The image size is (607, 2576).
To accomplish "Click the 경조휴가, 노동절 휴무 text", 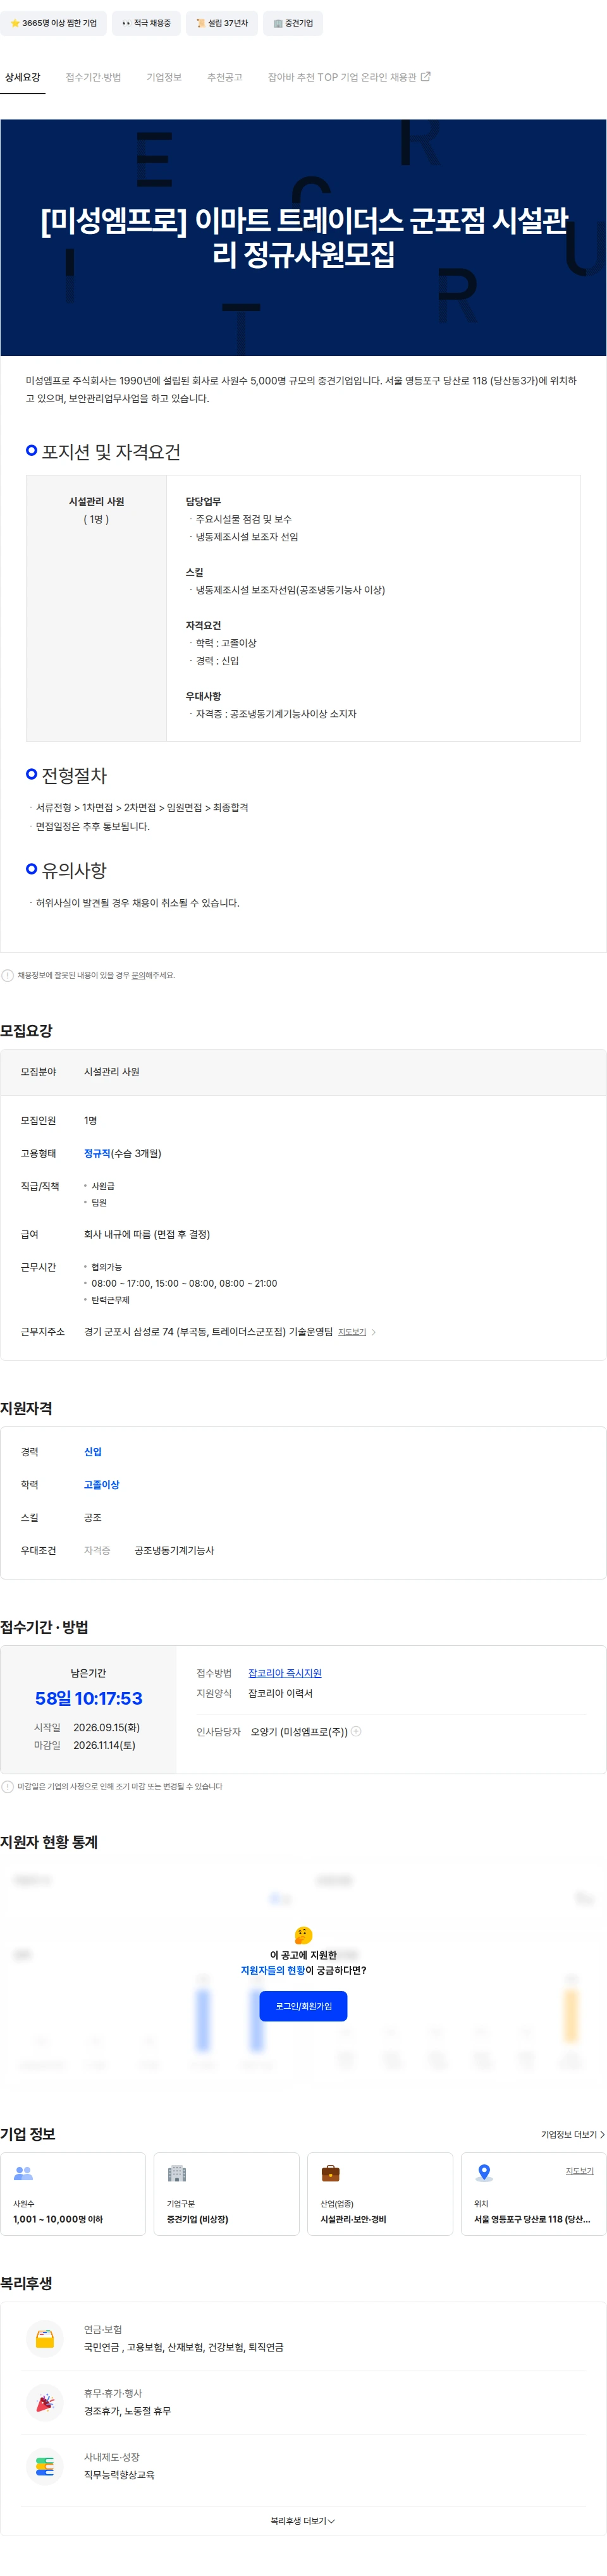I will coord(127,2411).
